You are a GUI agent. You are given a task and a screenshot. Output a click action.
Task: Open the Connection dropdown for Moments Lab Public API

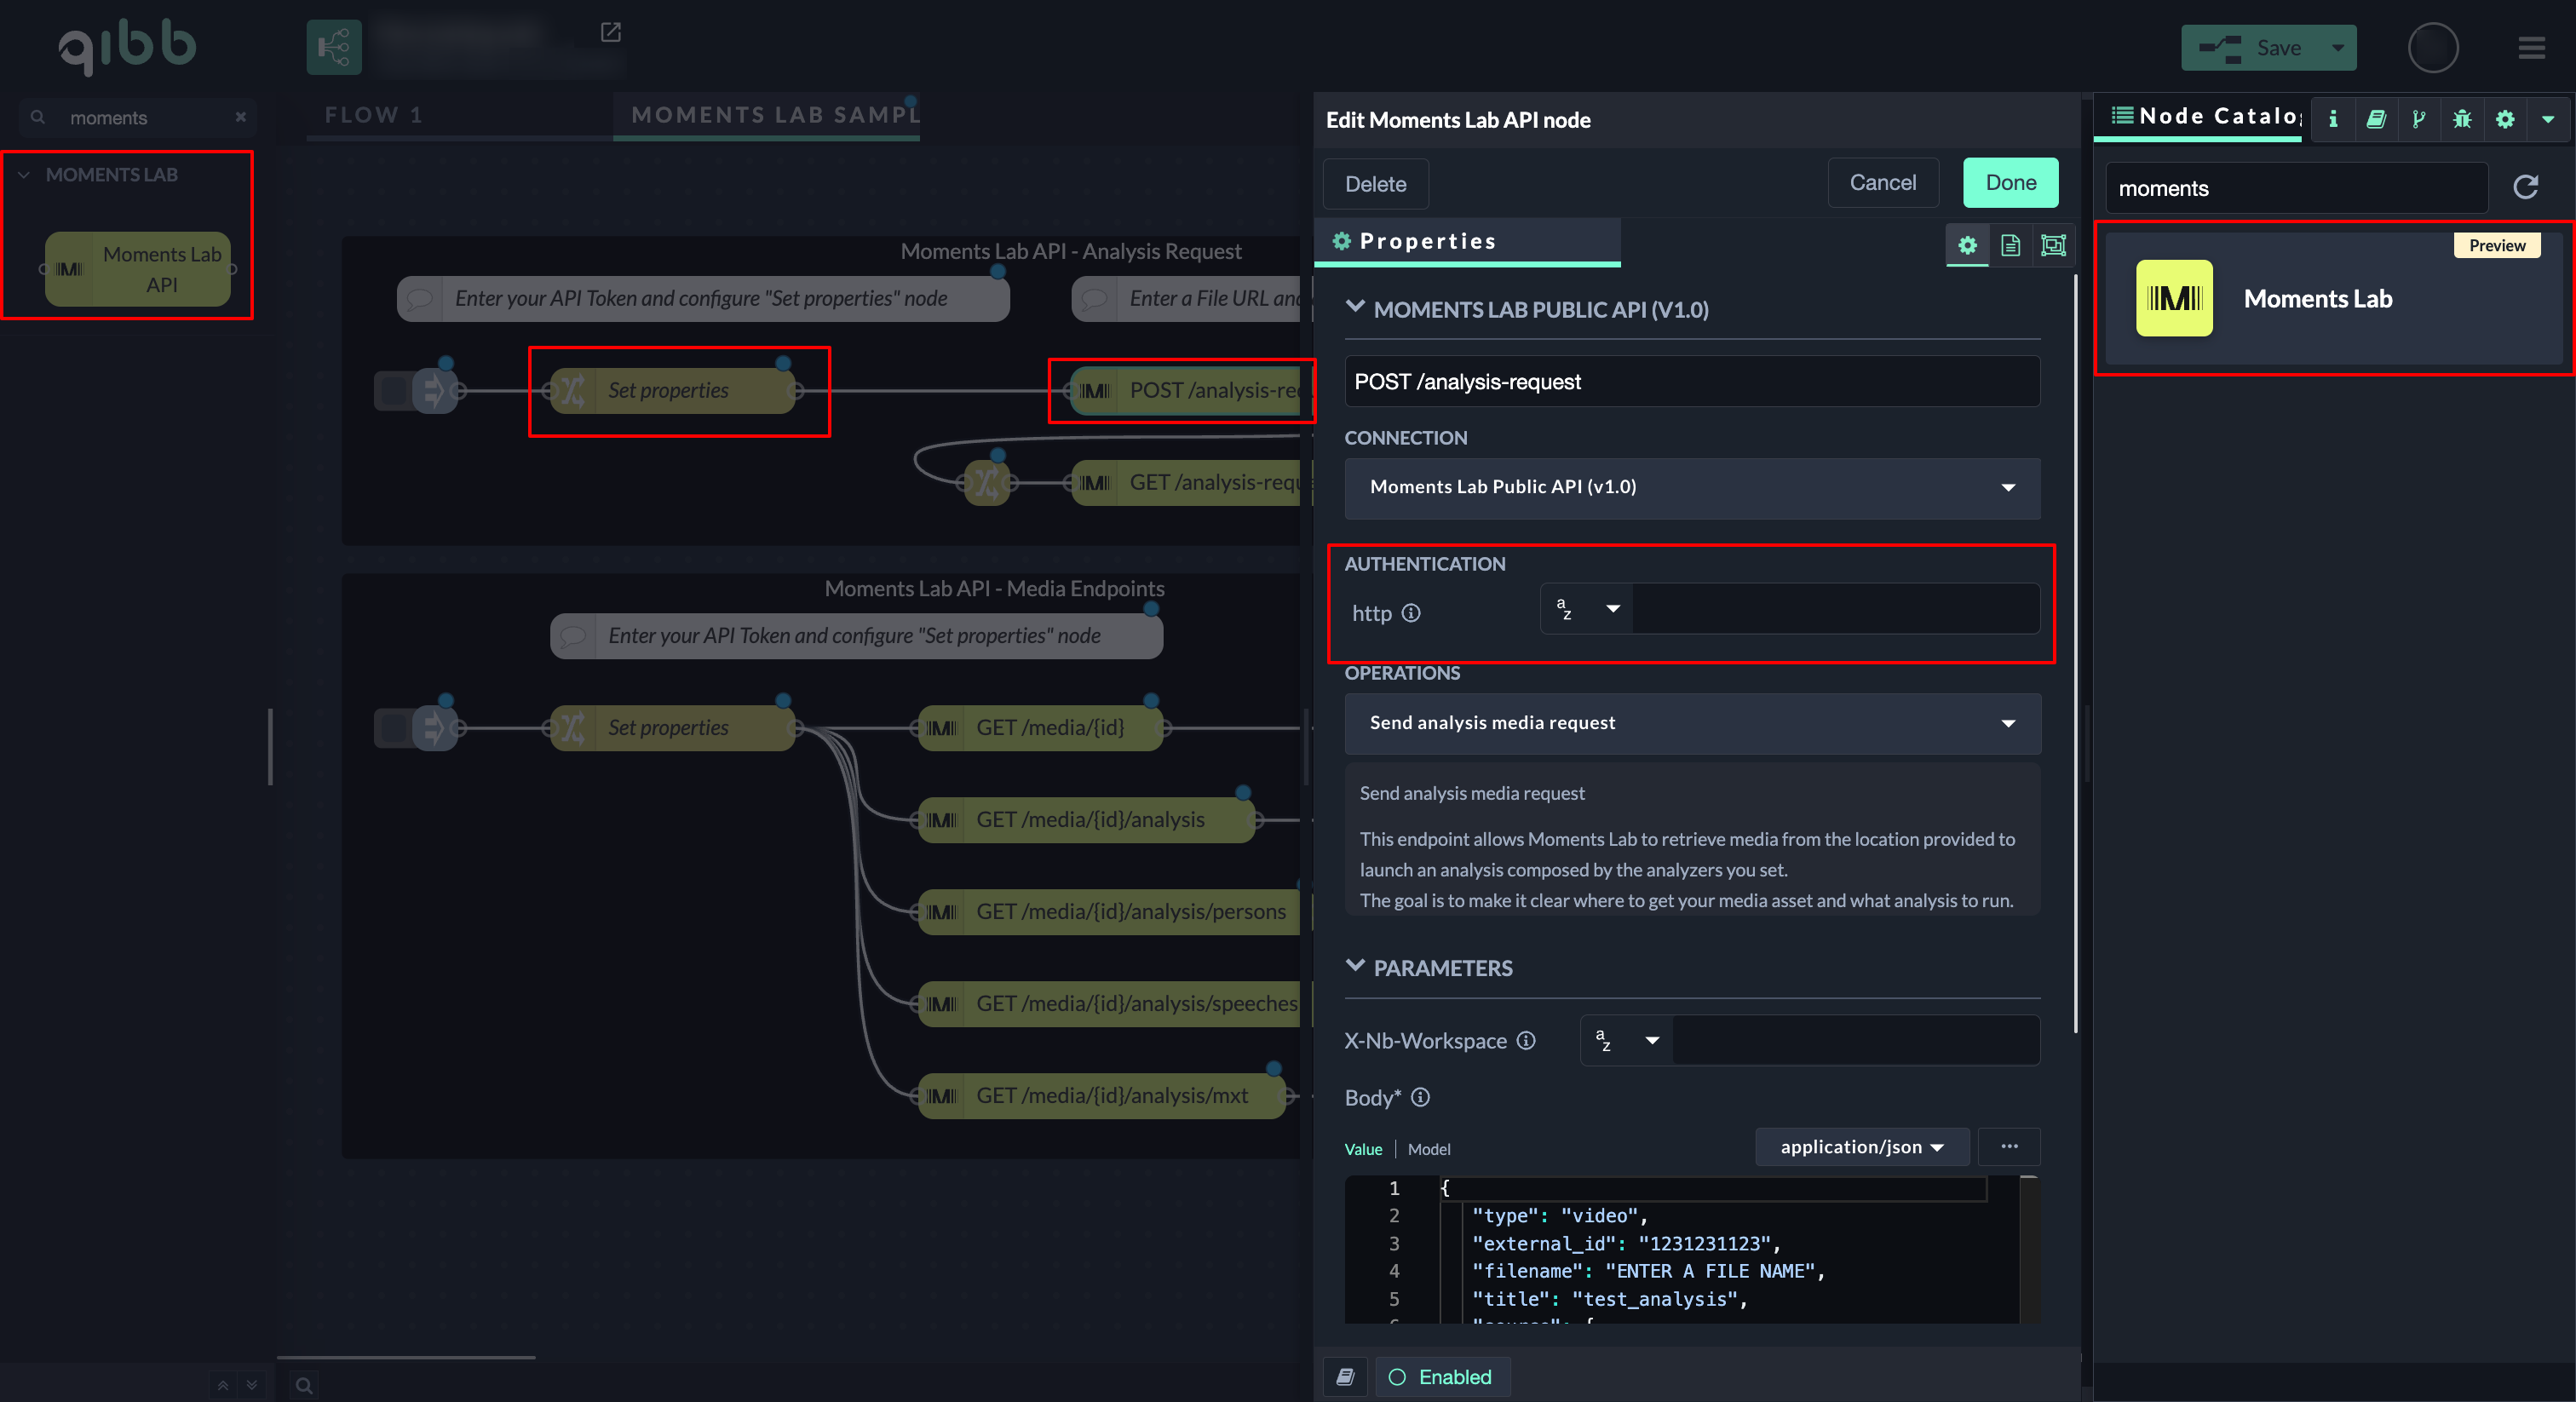point(1692,488)
